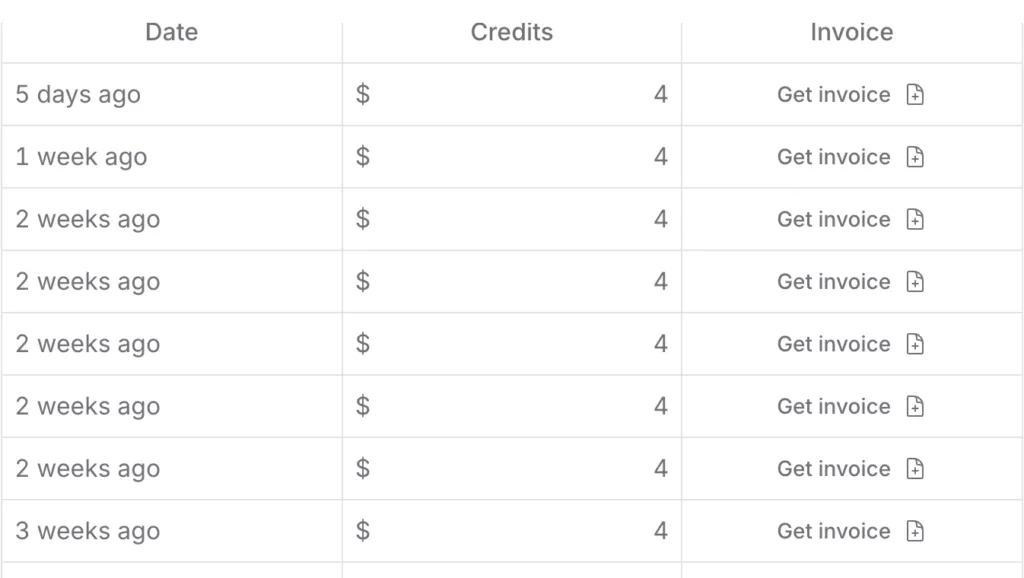Click the dollar sign in 3 weeks ago row
The height and width of the screenshot is (578, 1024).
(x=363, y=531)
